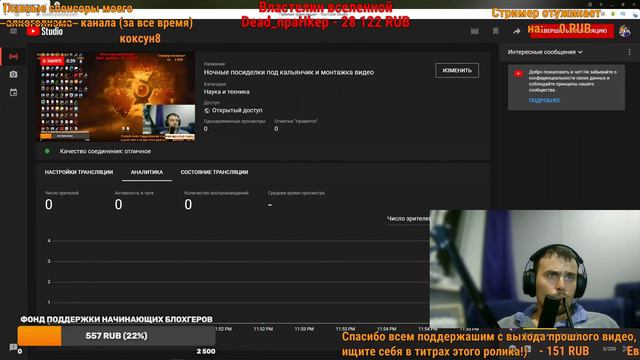Click the red YouTube icon in the chat message
The width and height of the screenshot is (640, 360).
[518, 73]
